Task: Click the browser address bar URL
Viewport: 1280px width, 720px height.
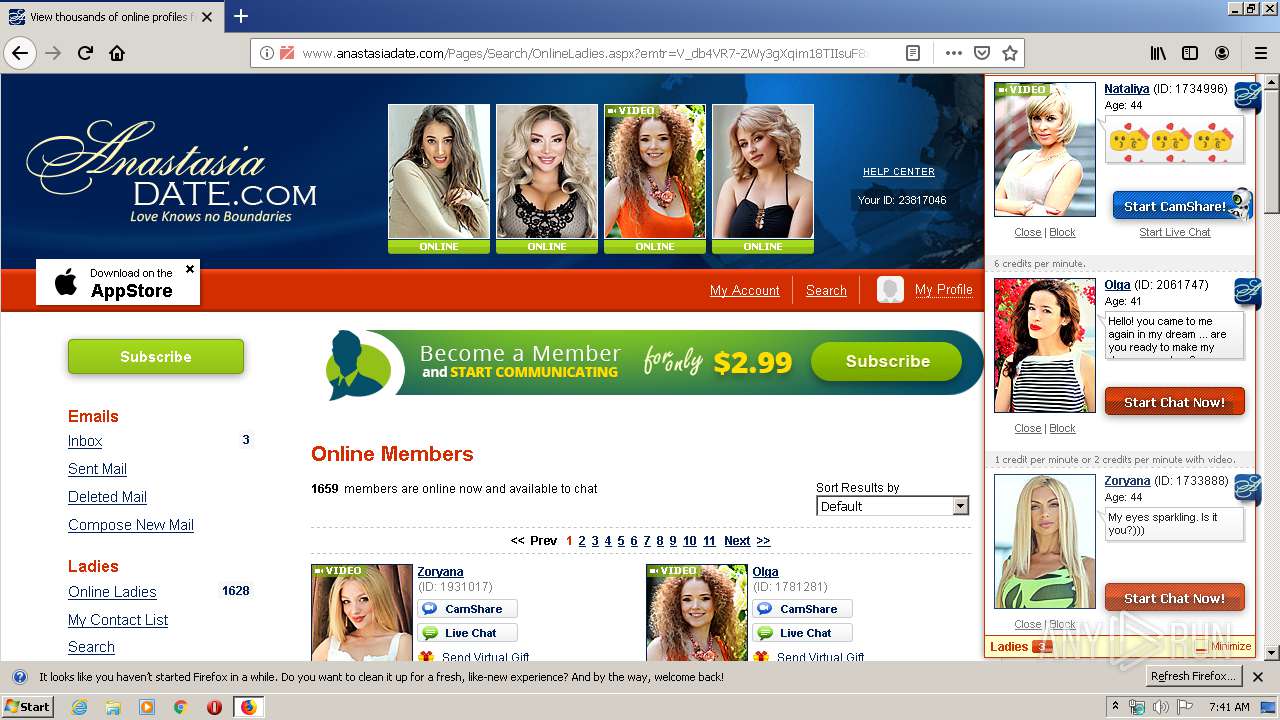Action: tap(584, 53)
